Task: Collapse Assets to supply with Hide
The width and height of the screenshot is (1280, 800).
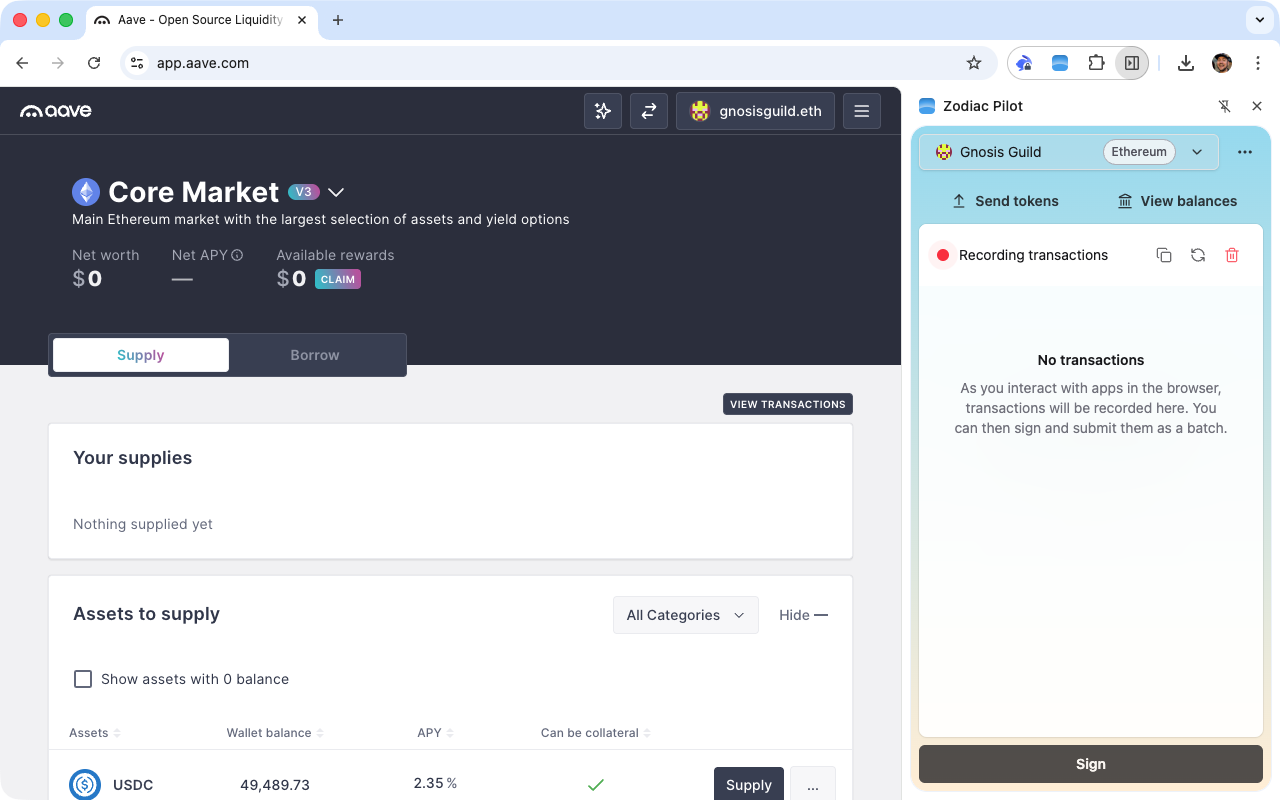Action: 804,615
